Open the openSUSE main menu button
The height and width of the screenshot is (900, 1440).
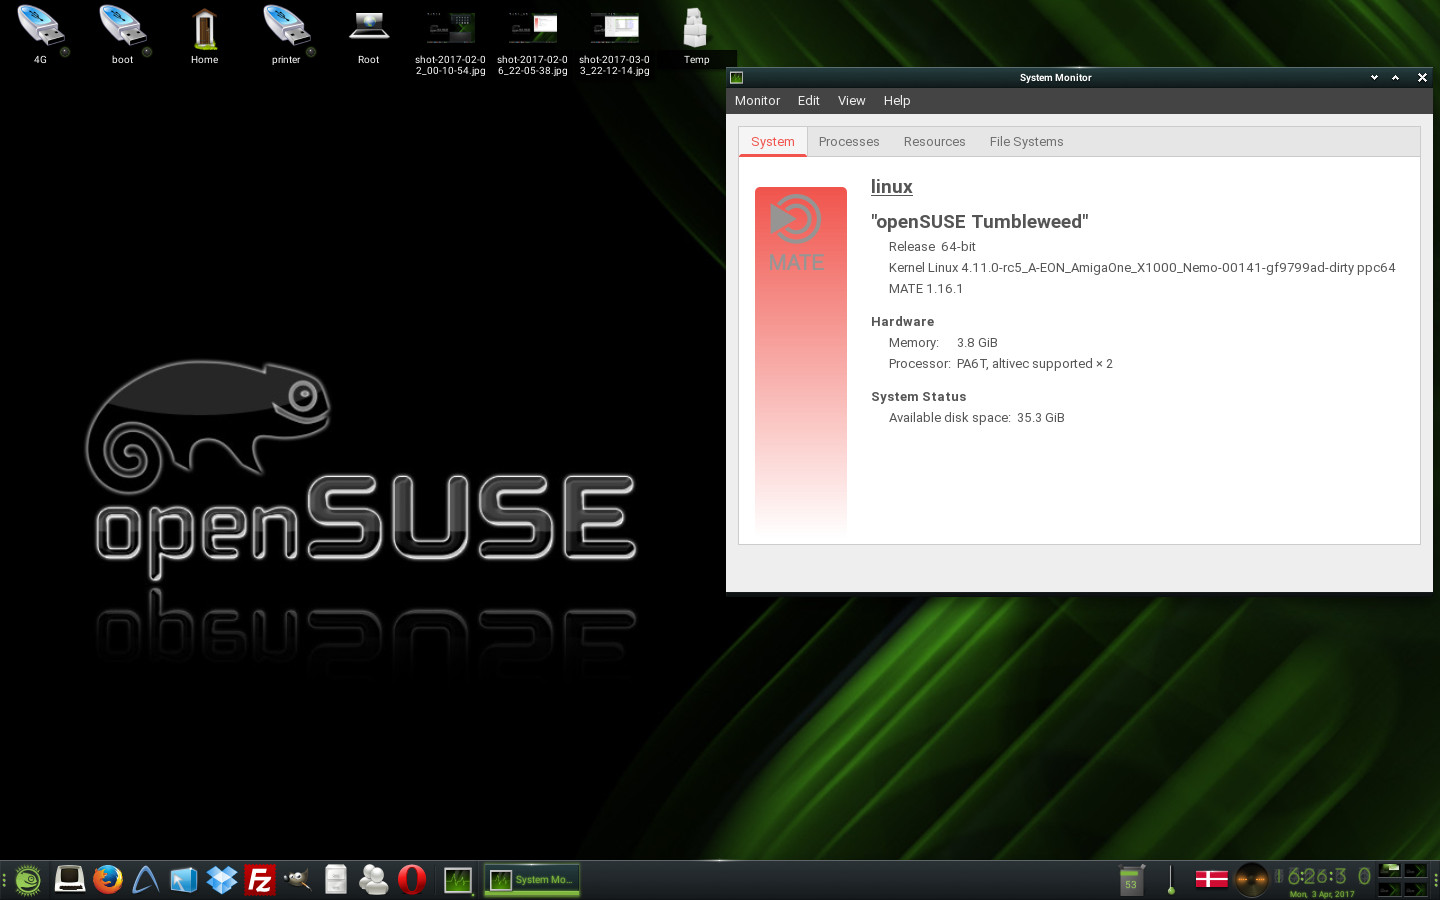pos(28,879)
